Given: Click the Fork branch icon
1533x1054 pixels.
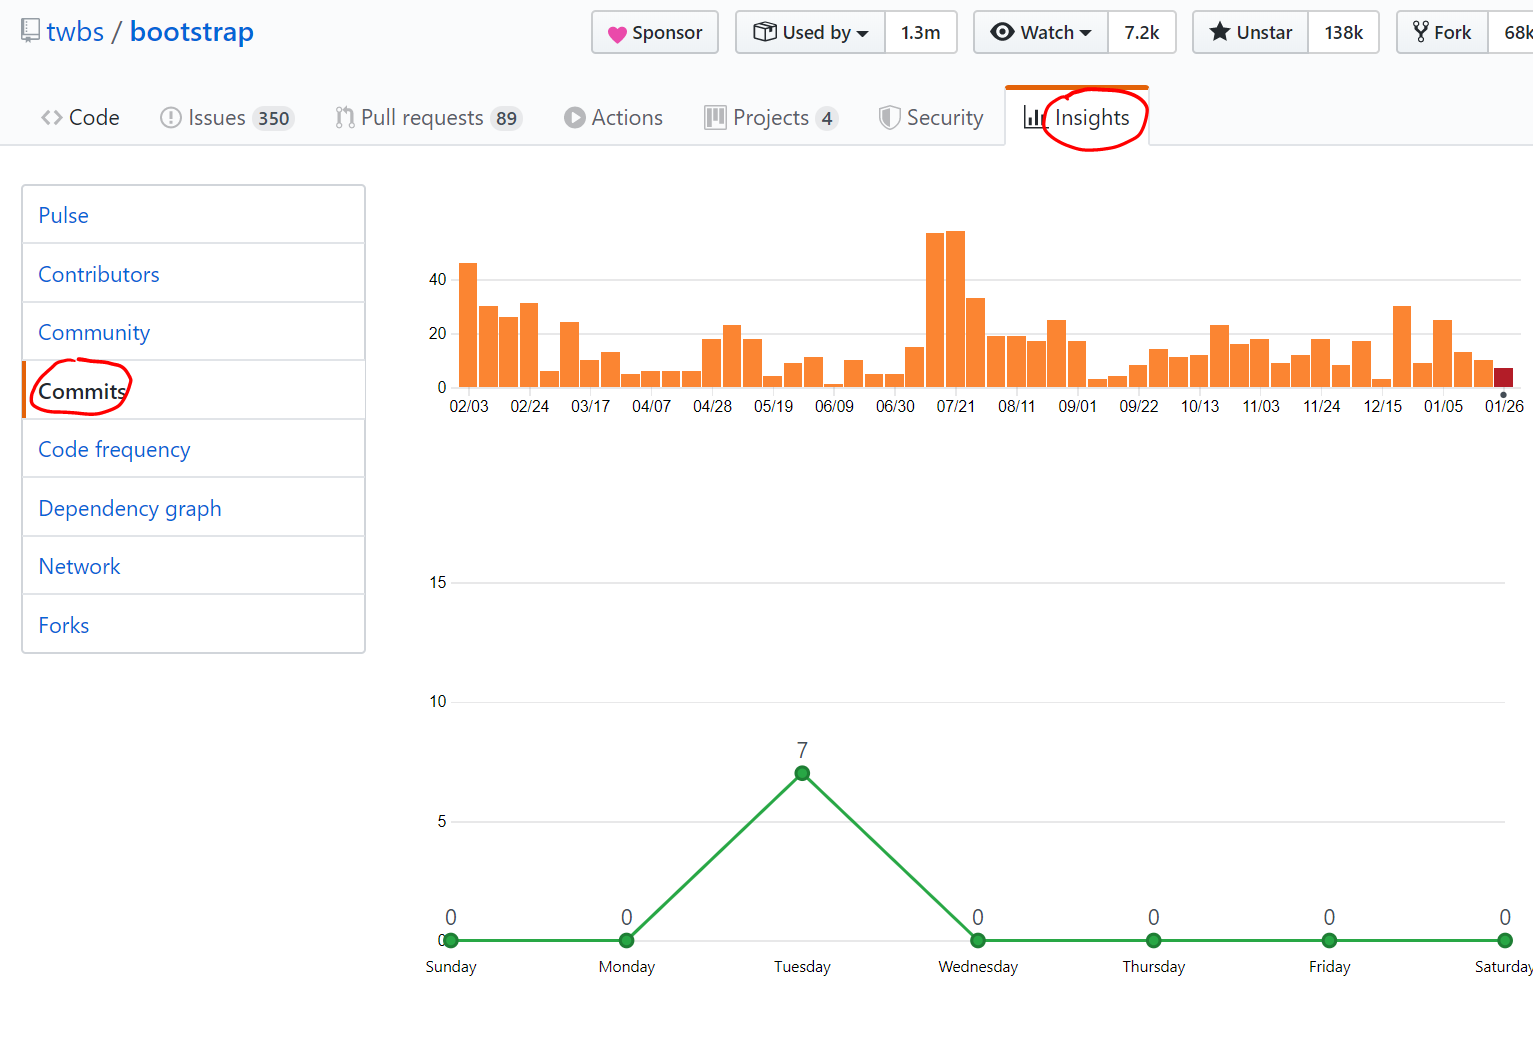Looking at the screenshot, I should [1420, 32].
